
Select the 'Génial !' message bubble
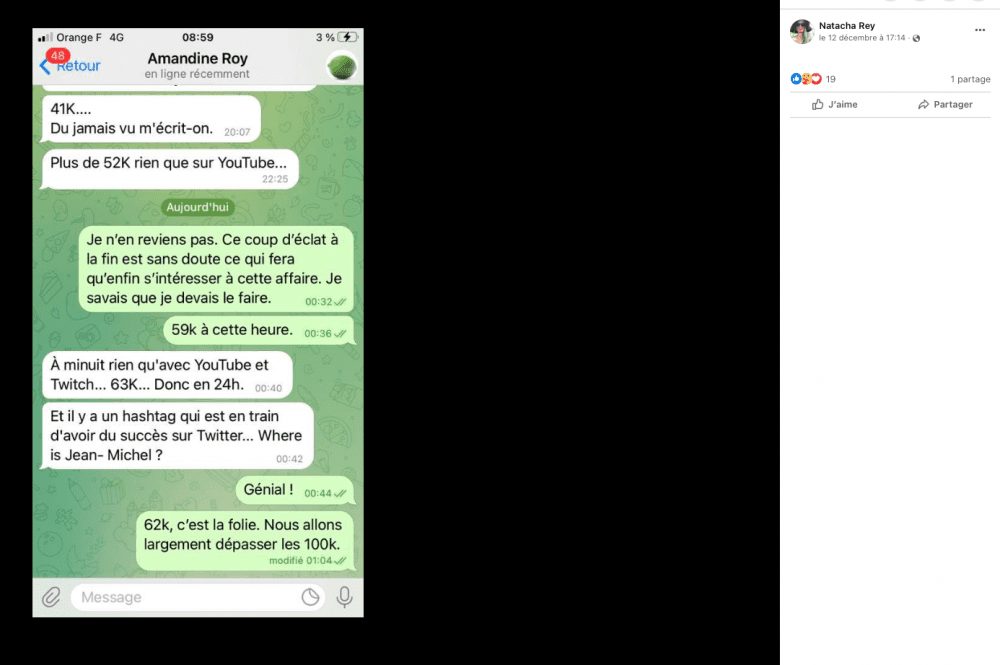click(x=295, y=490)
